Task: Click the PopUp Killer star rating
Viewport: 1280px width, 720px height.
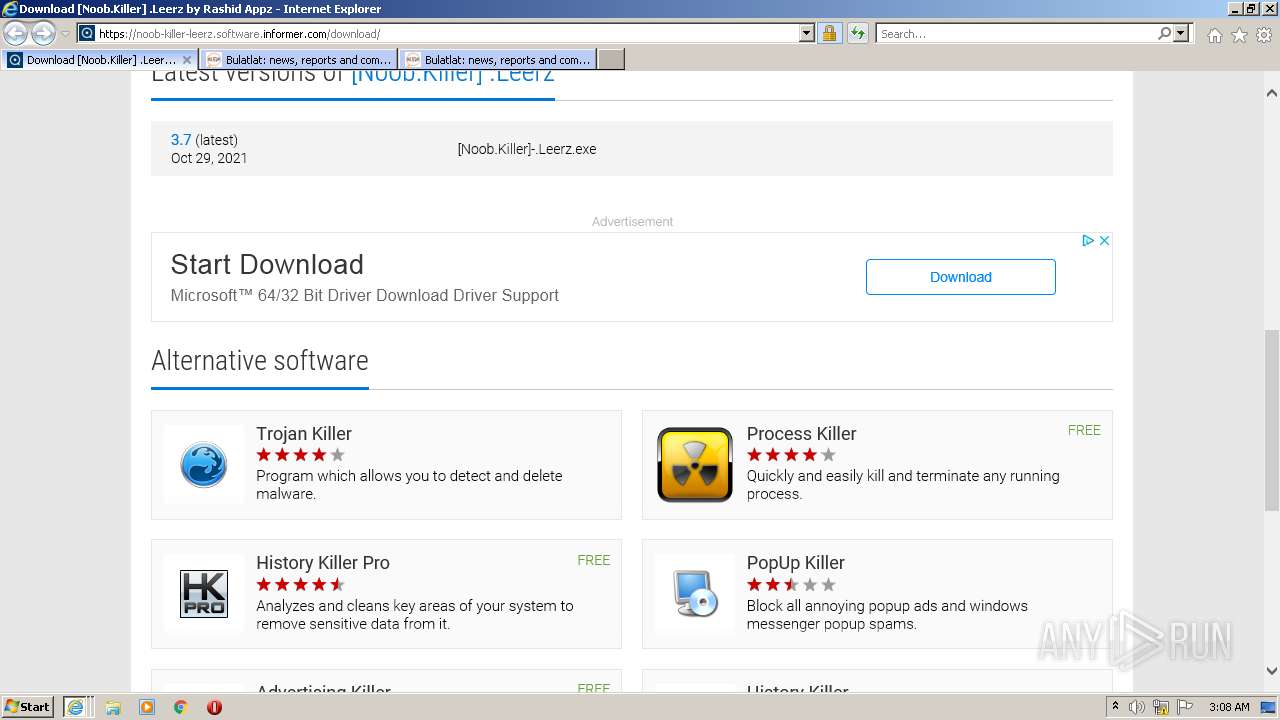Action: (791, 585)
